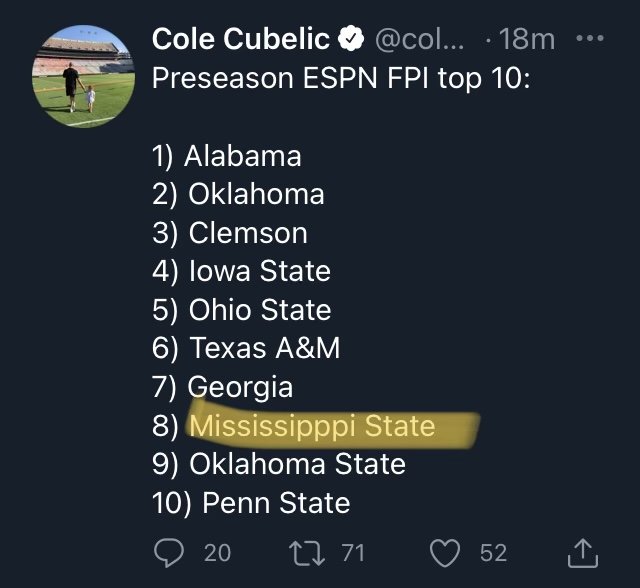
Task: View the 20 replies count
Action: click(x=218, y=553)
